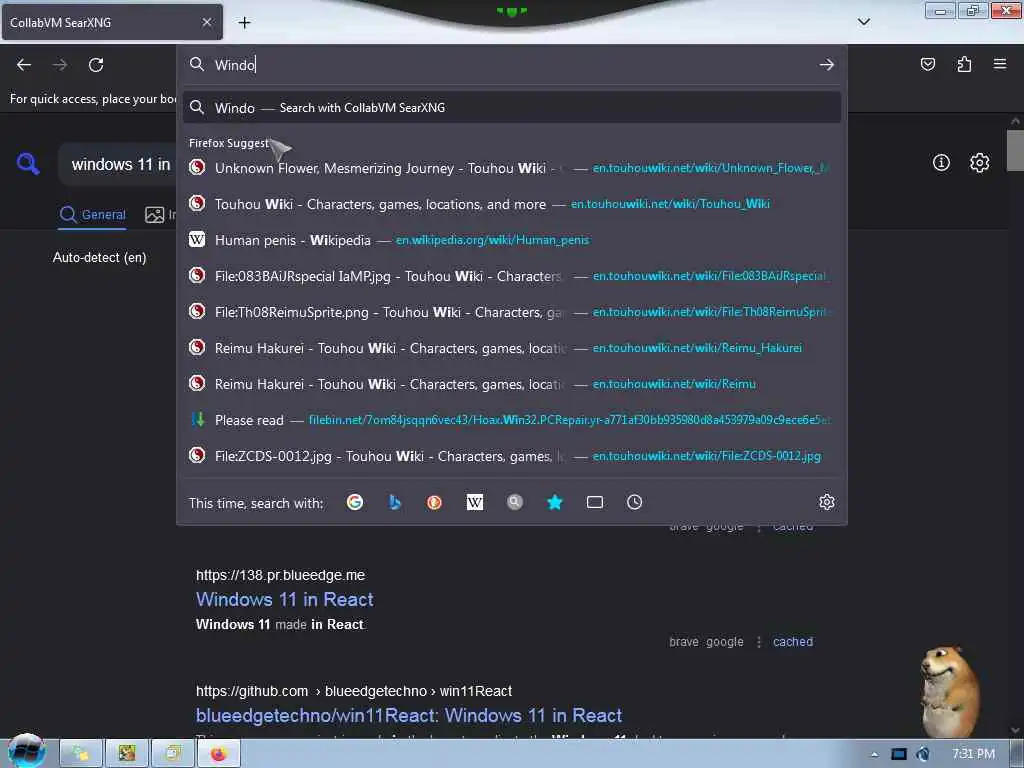Open Reimu Hakurei suggestion with Reimu_Hakurei URL
Image resolution: width=1024 pixels, height=768 pixels.
point(512,347)
